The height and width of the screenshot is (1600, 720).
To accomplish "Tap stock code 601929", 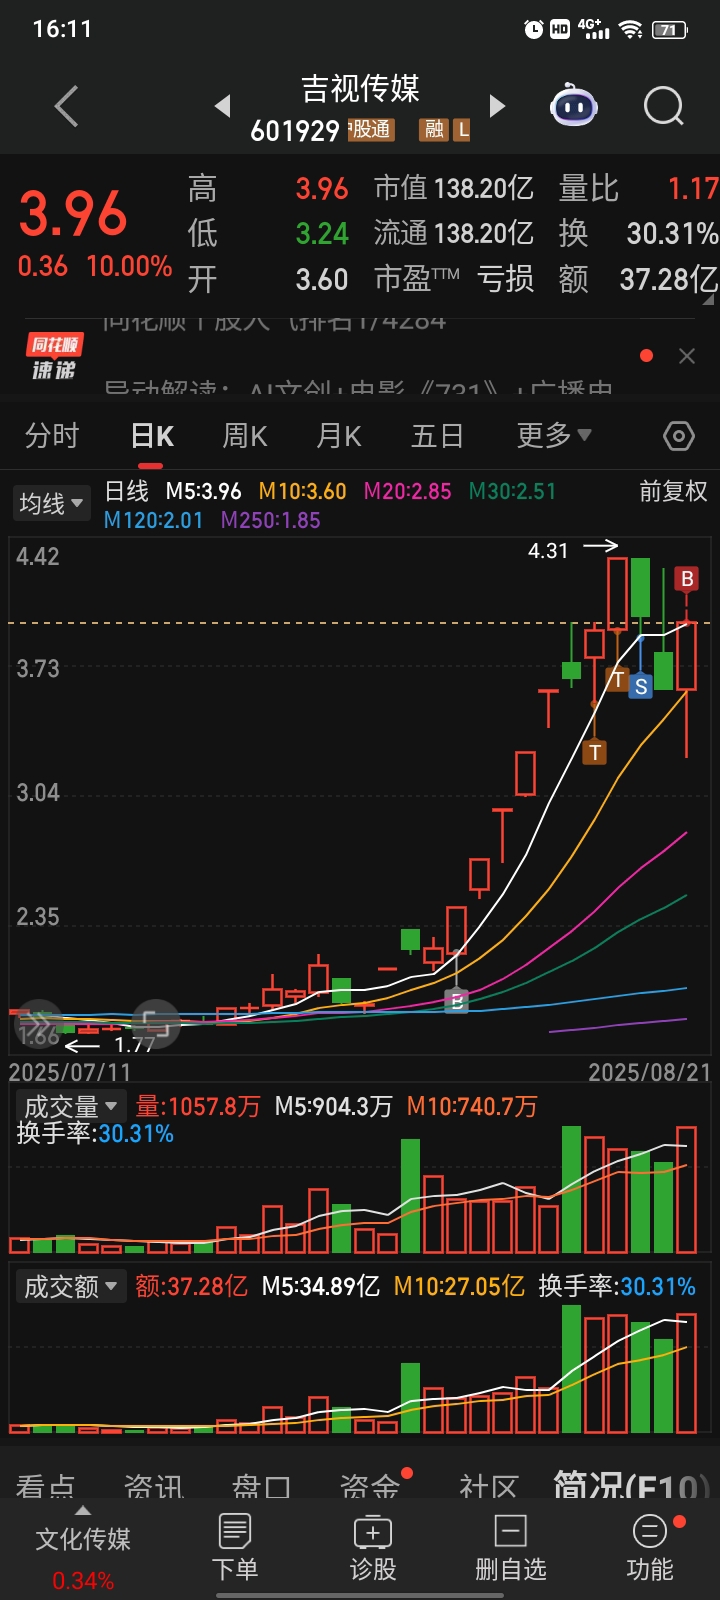I will click(295, 131).
